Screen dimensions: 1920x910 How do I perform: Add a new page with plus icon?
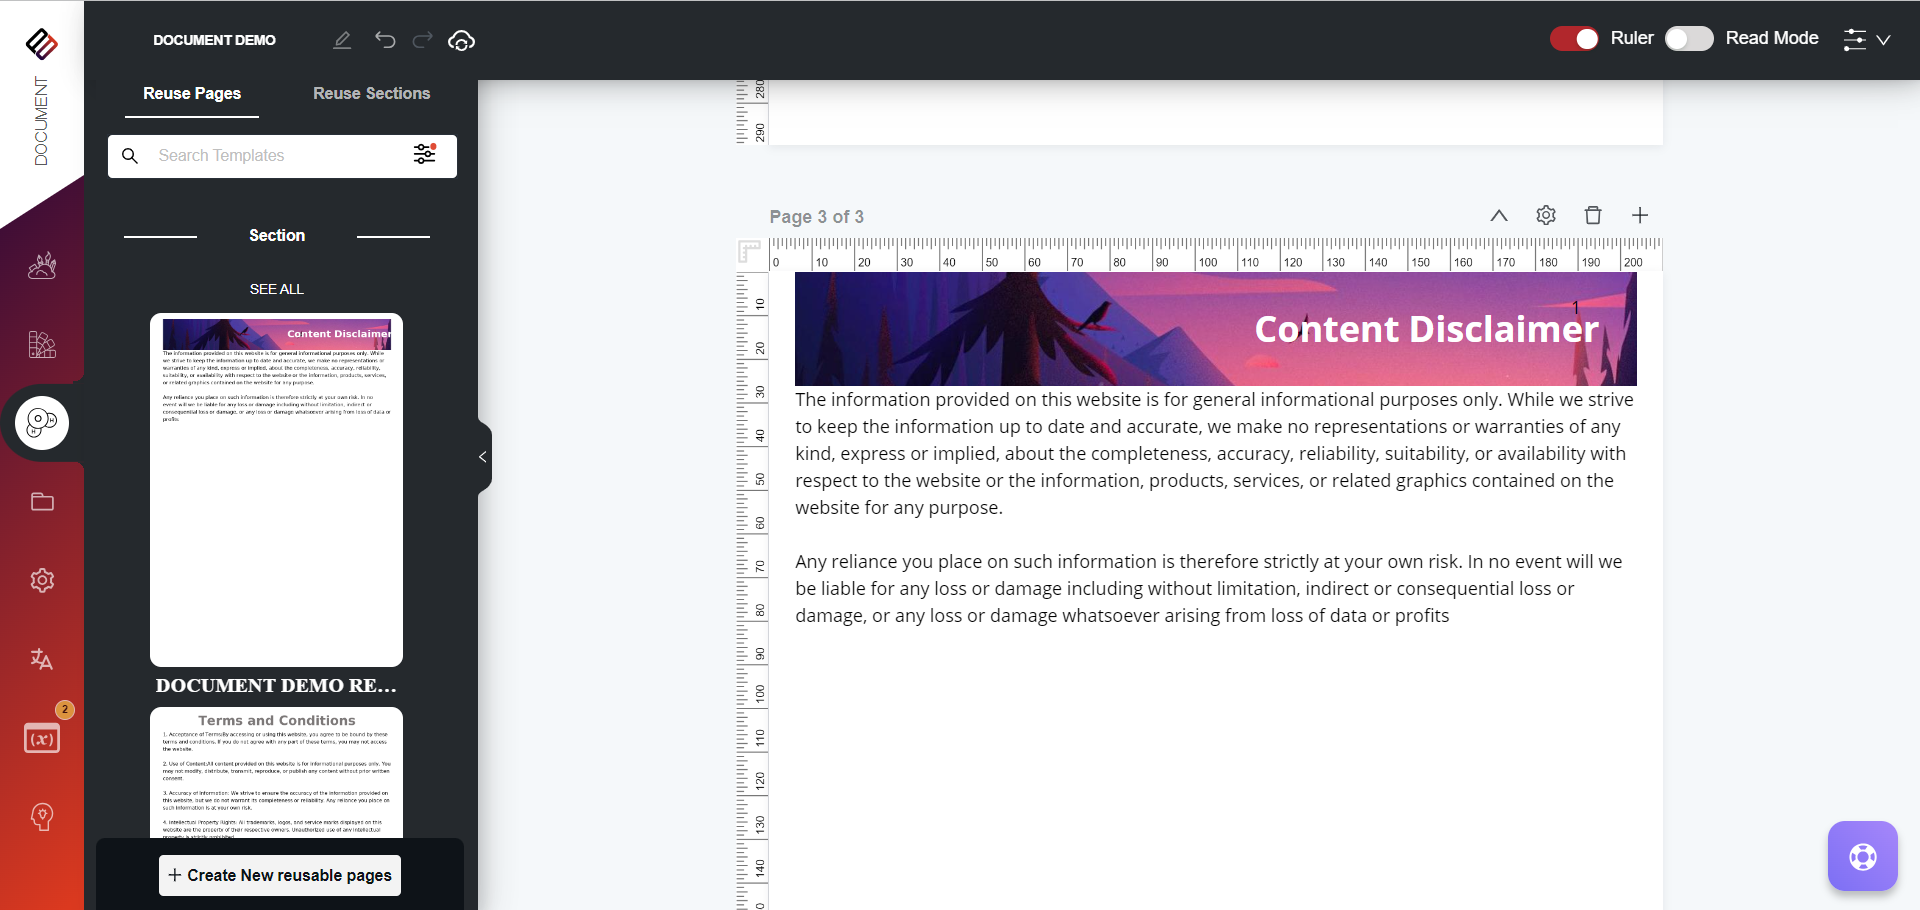1640,215
